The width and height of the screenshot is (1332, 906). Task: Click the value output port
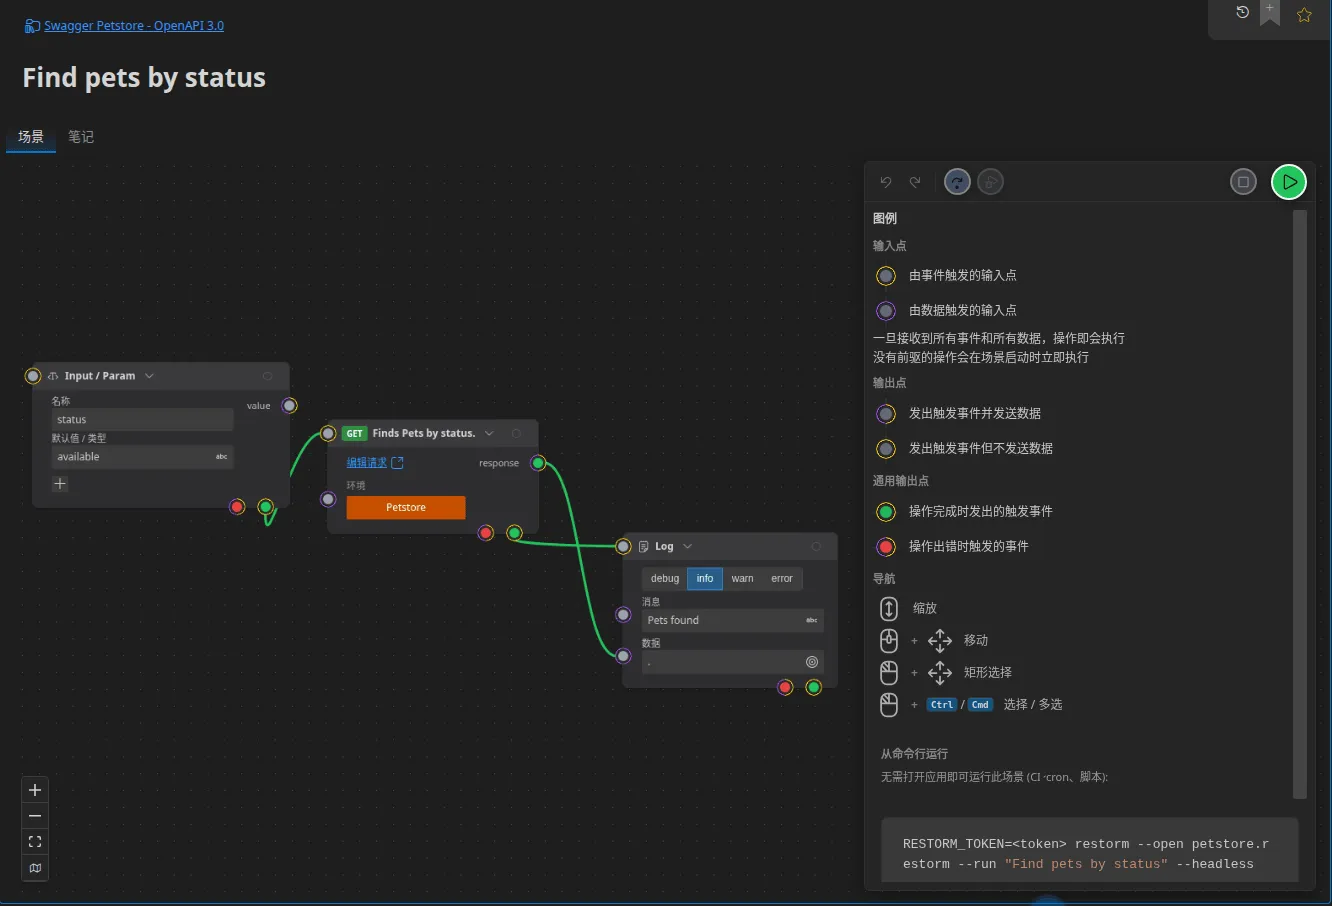[289, 405]
